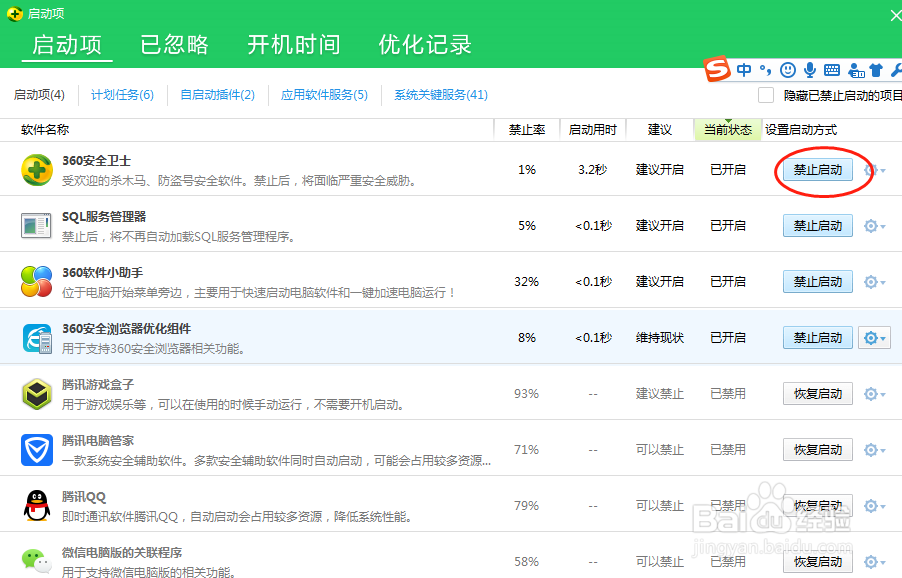Viewport: 902px width, 578px height.
Task: Open settings gear dropdown for 腾讯电脑管家
Action: 874,450
